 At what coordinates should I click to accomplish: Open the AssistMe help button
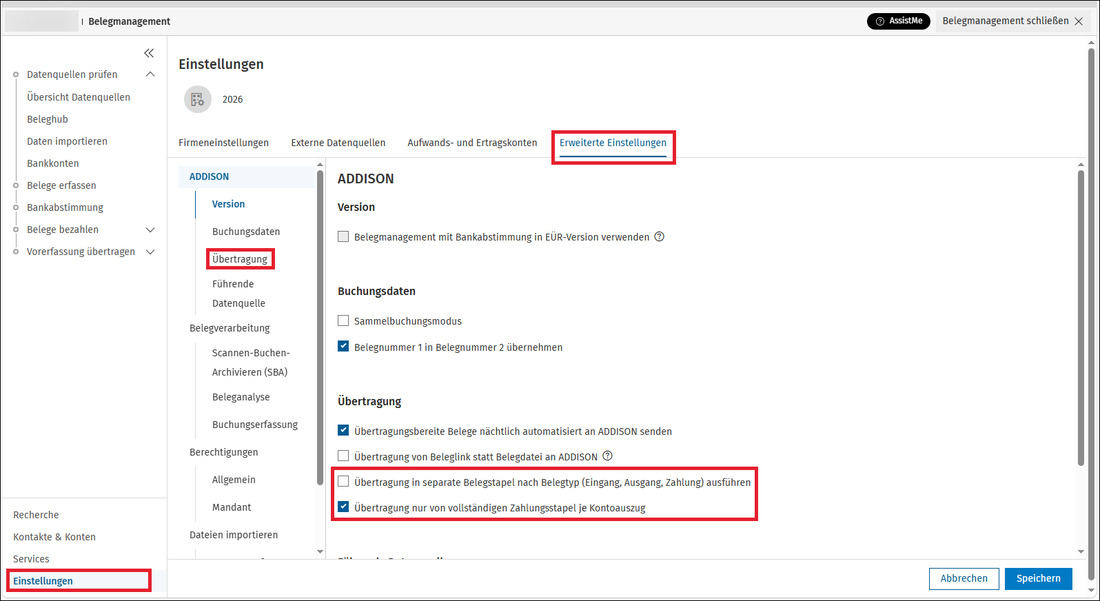[x=899, y=21]
